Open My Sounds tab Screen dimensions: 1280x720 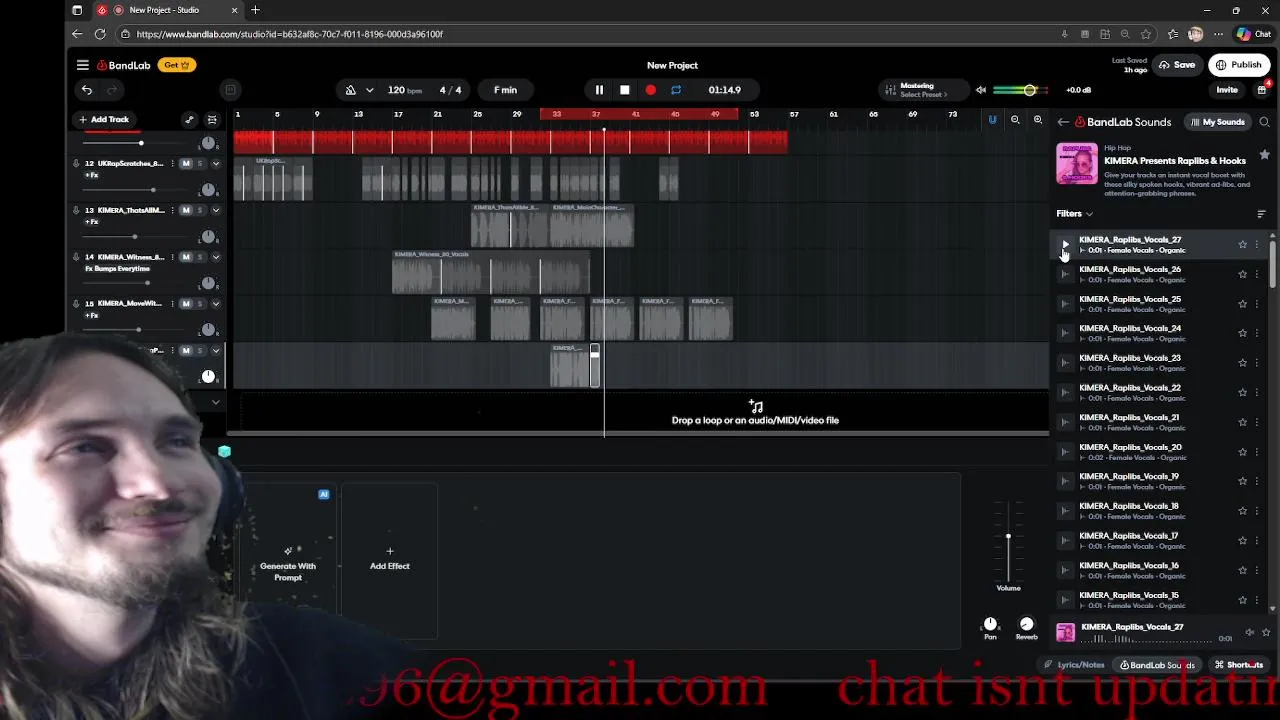click(1217, 122)
